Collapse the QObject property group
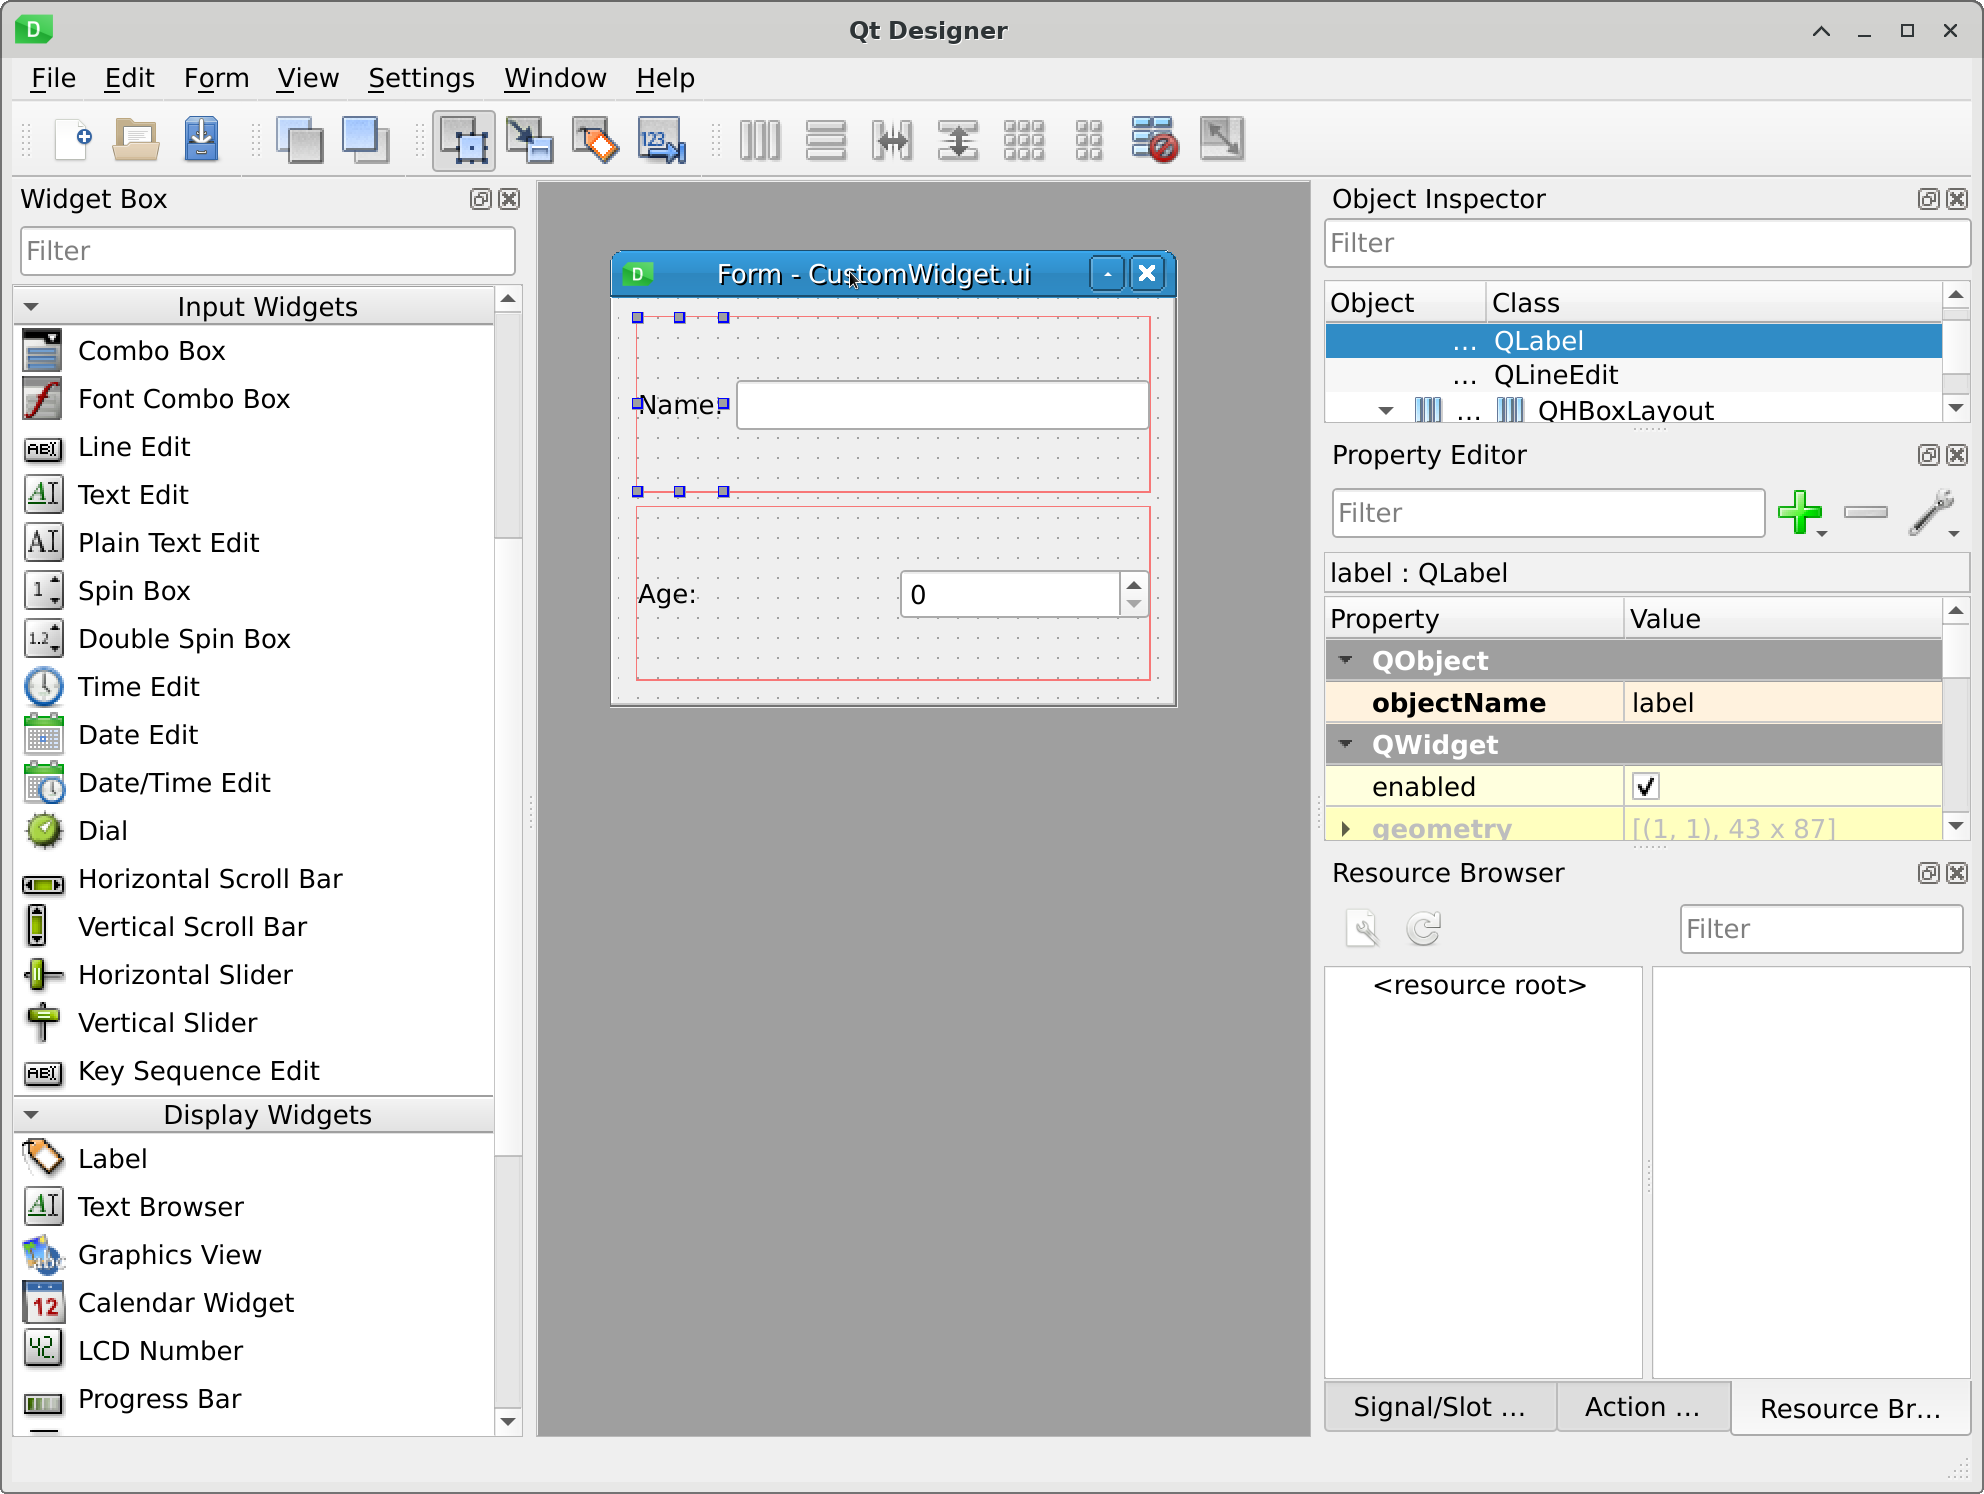This screenshot has width=1984, height=1494. [1346, 660]
